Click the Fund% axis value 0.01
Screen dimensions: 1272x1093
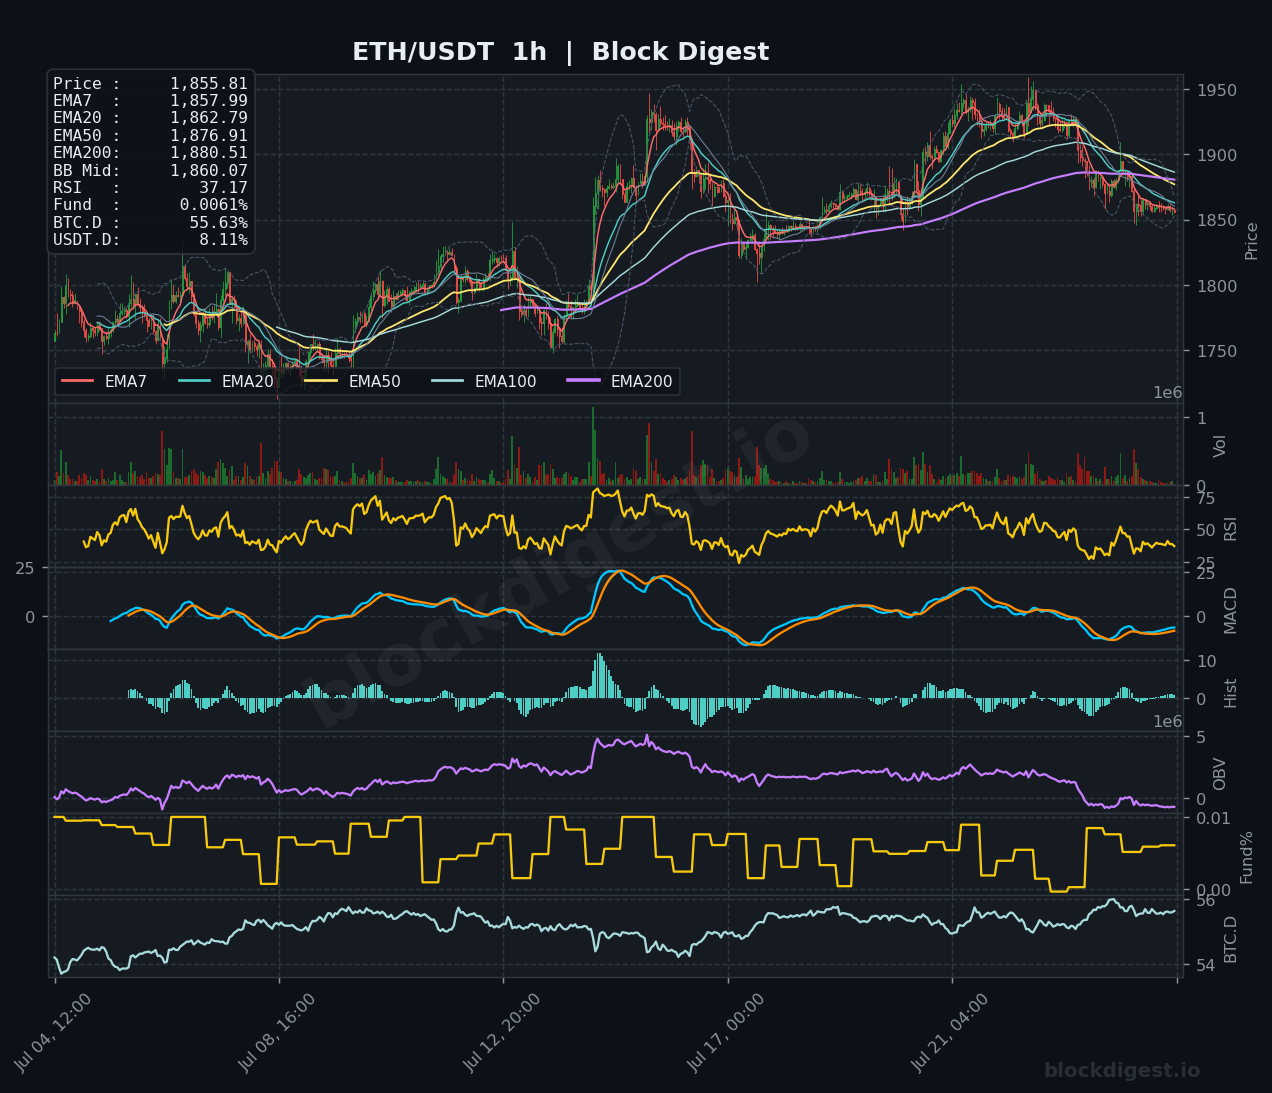pyautogui.click(x=1214, y=819)
